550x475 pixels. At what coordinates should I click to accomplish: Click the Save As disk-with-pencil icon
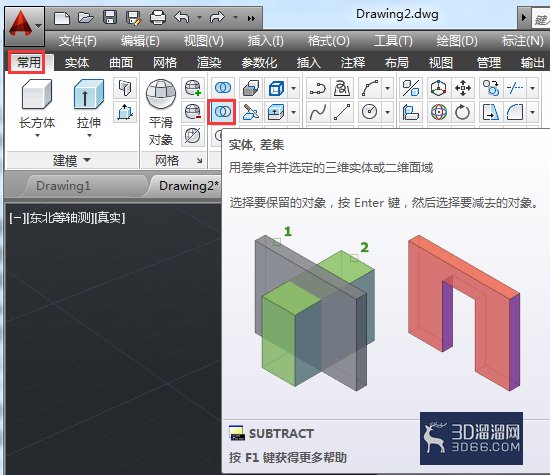coord(134,18)
